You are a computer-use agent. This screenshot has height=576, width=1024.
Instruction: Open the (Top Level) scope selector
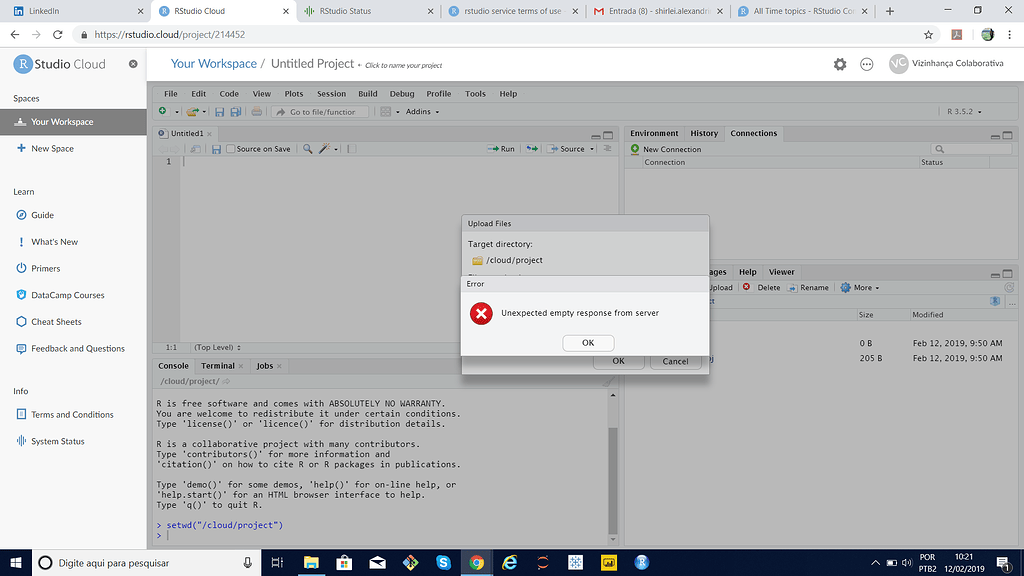[217, 347]
